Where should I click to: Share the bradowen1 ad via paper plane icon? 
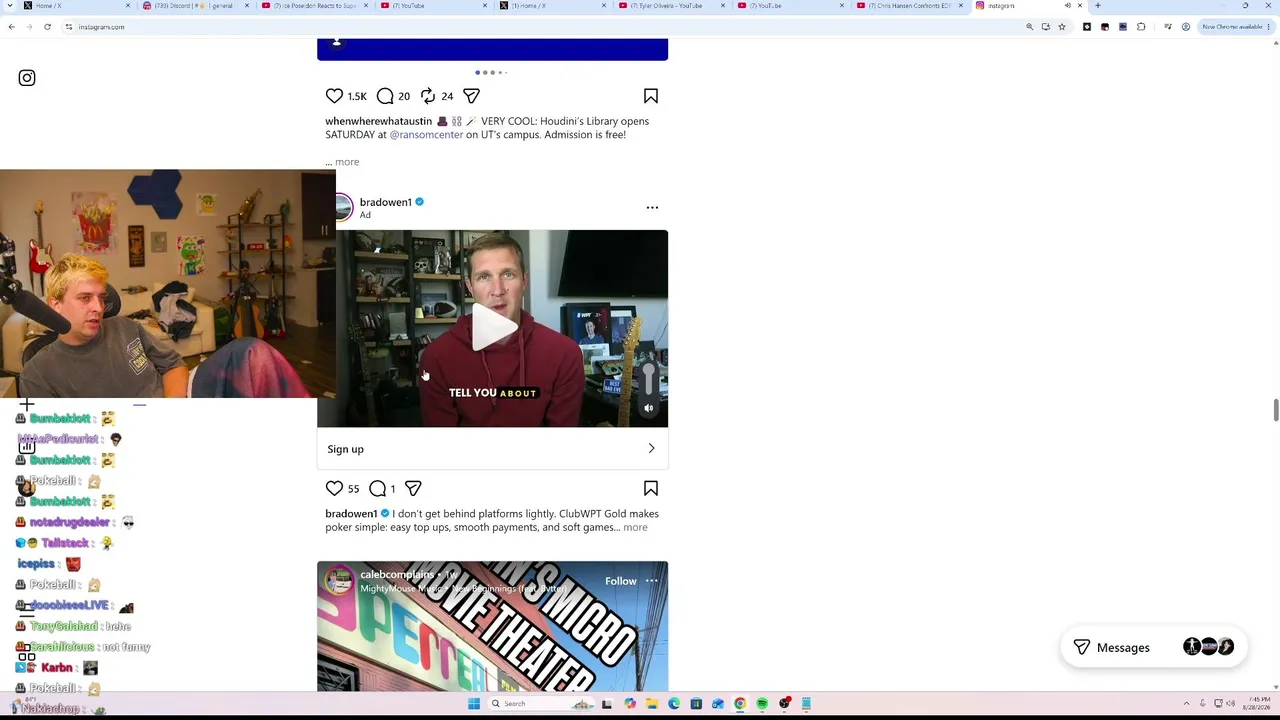point(413,488)
